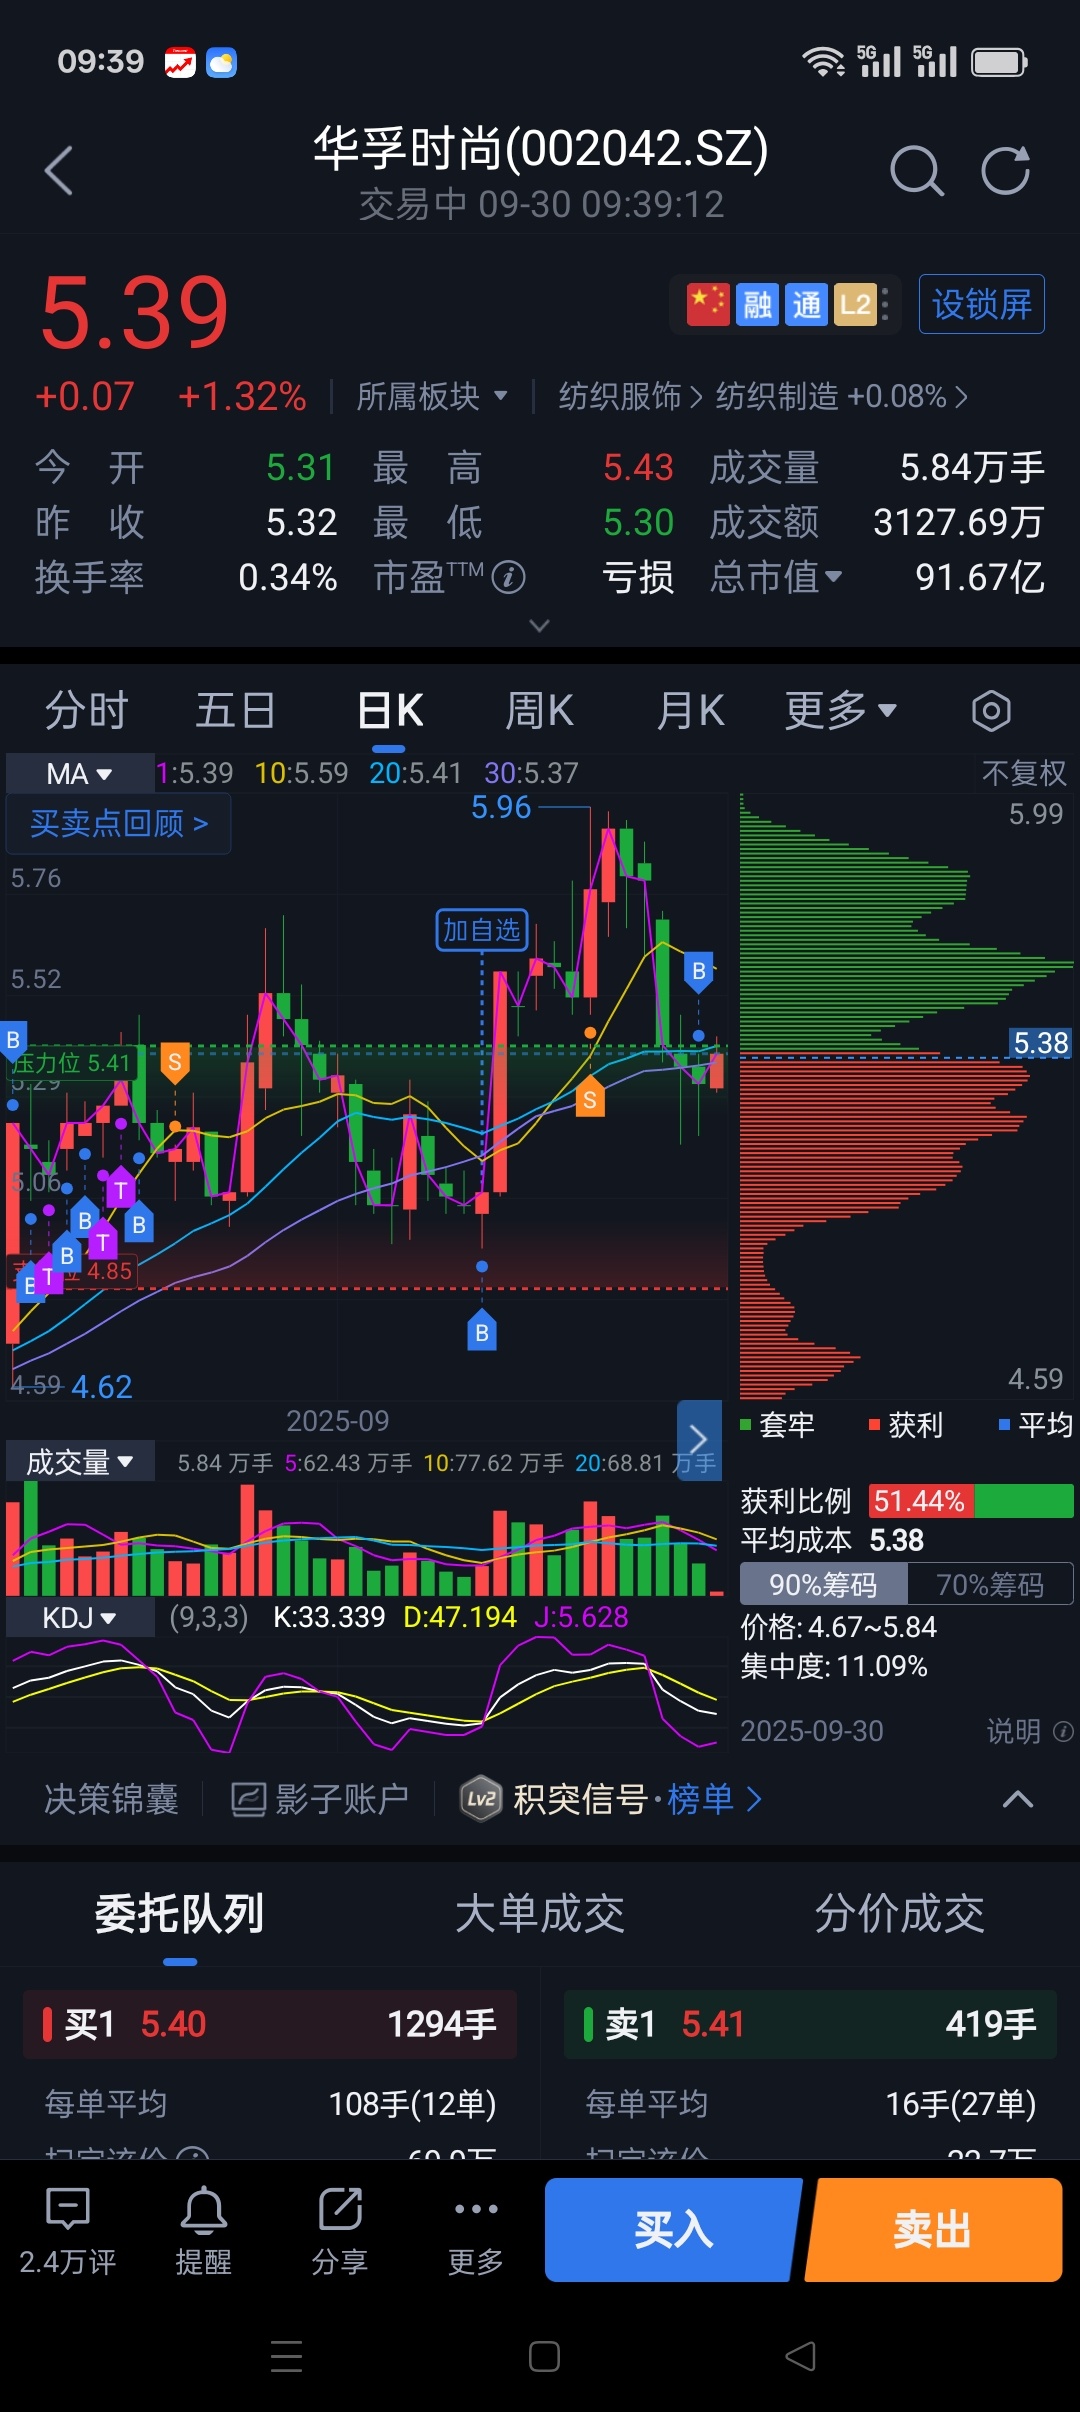Tap the orange 卖出 sell button
This screenshot has height=2412, width=1080.
point(934,2230)
